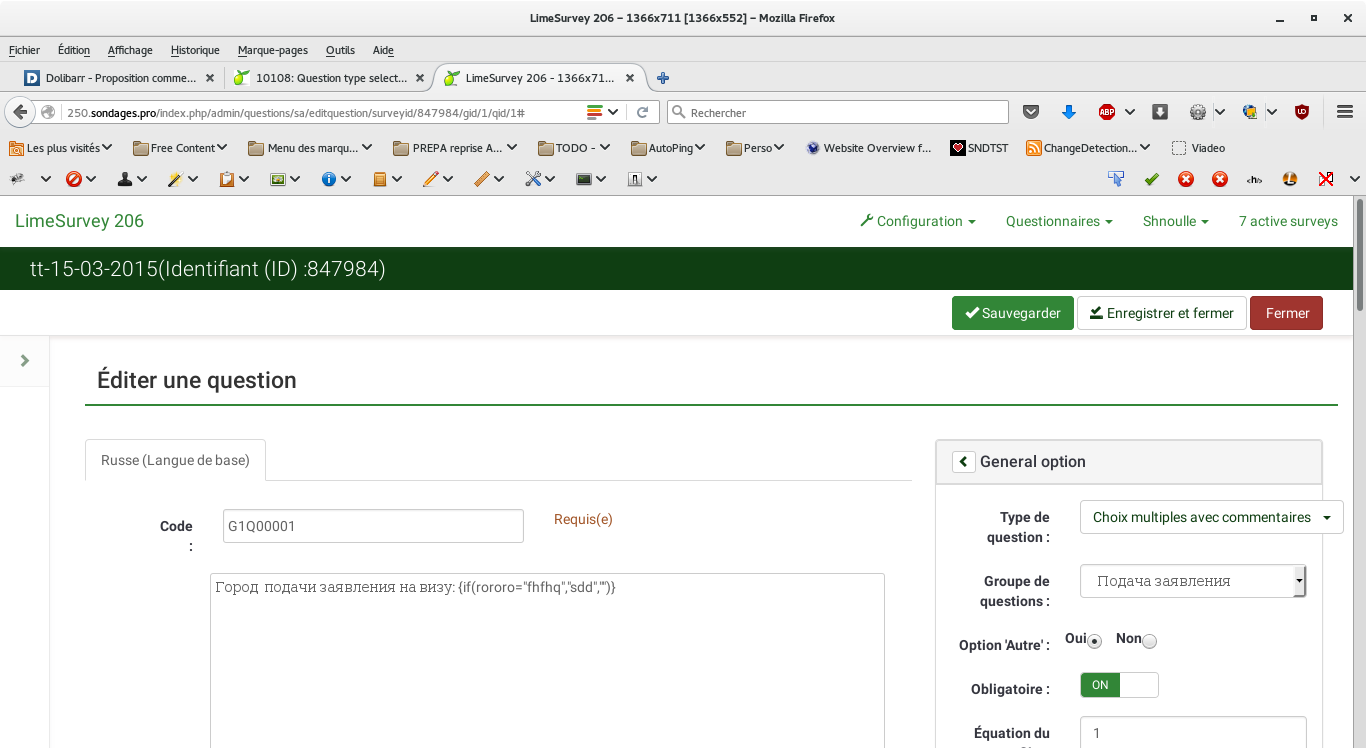Collapse General option panel with arrow icon
This screenshot has height=748, width=1366.
tap(963, 462)
